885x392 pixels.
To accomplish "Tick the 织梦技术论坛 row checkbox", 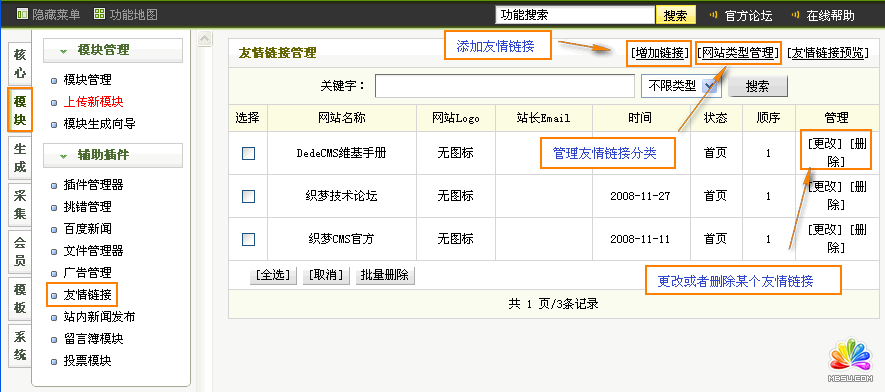I will [248, 196].
